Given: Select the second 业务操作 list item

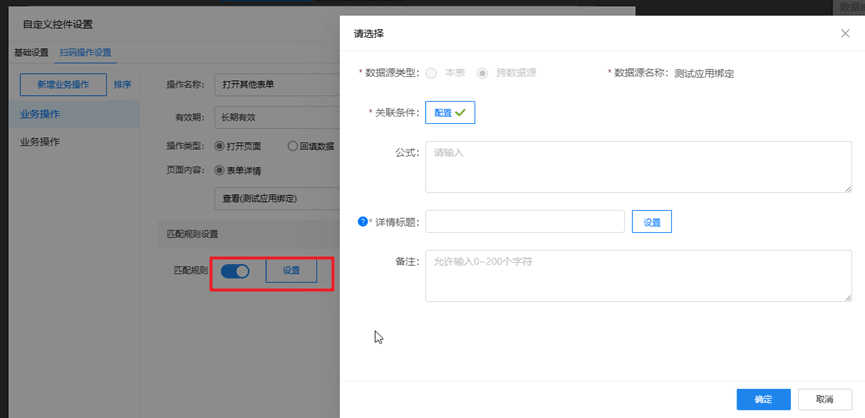Looking at the screenshot, I should click(74, 142).
